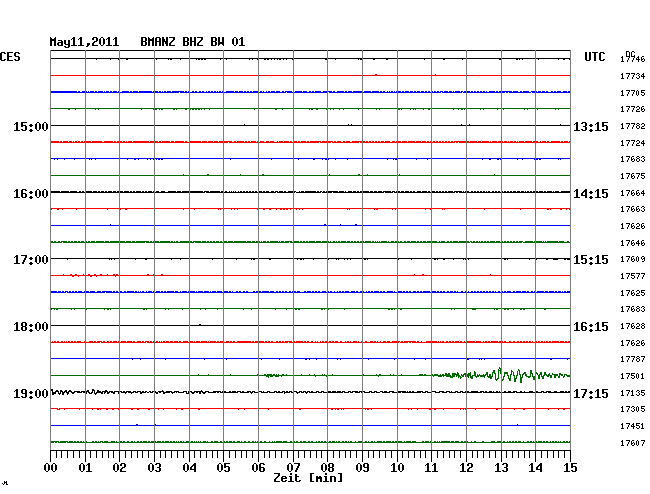The width and height of the screenshot is (650, 494).
Task: Click the offset value 17746
Action: click(633, 59)
